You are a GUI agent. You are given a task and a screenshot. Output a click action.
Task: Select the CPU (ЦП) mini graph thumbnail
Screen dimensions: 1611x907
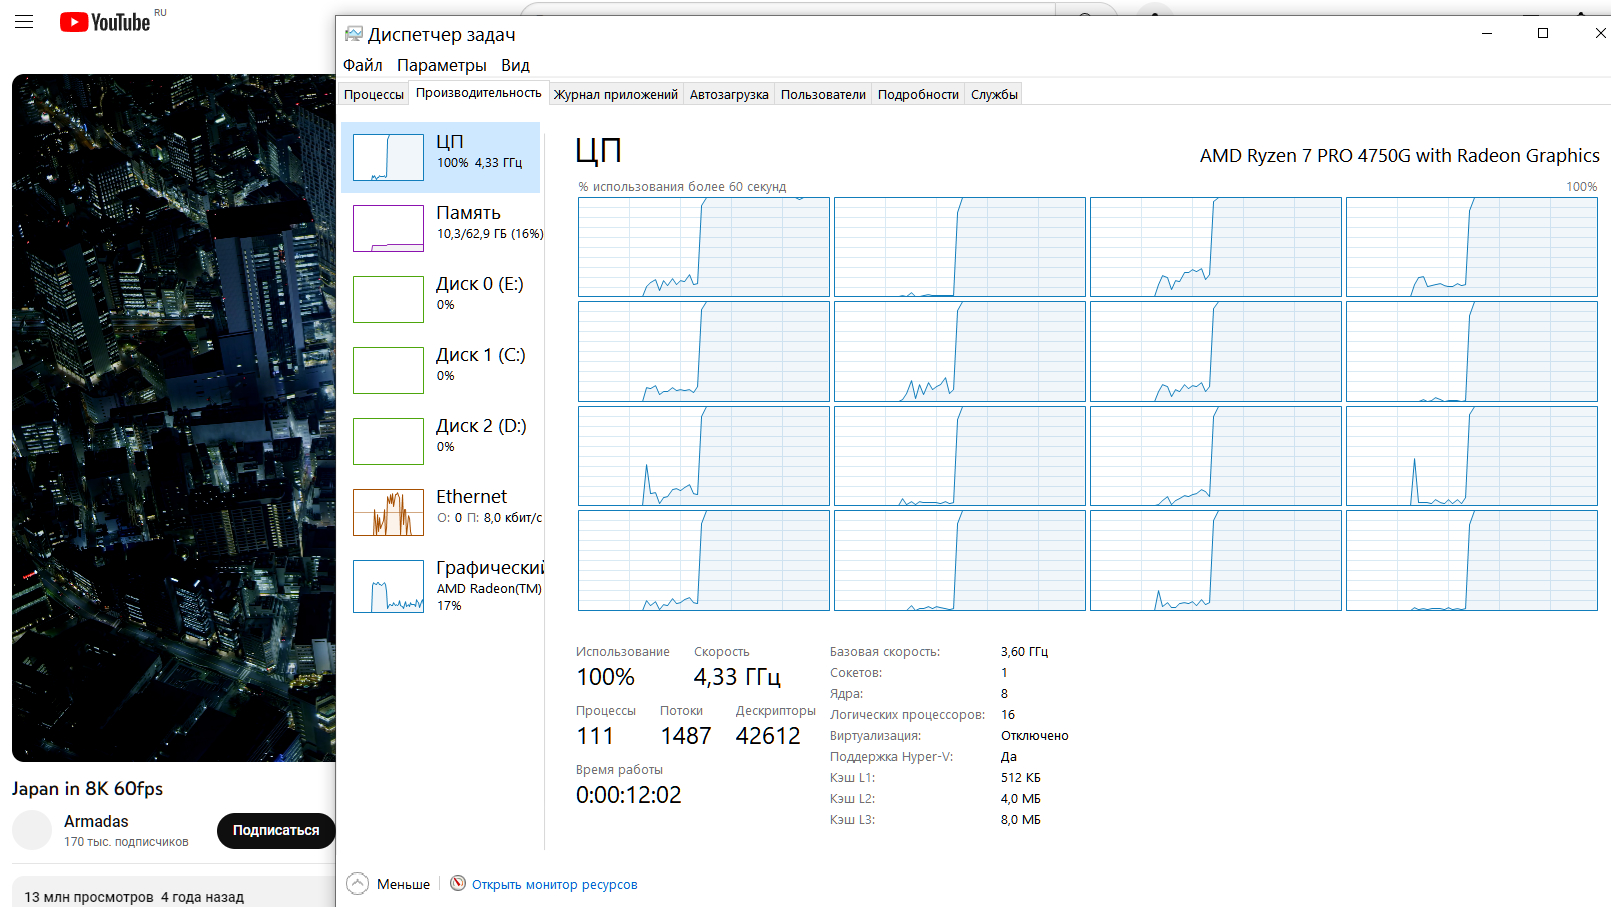pyautogui.click(x=388, y=157)
